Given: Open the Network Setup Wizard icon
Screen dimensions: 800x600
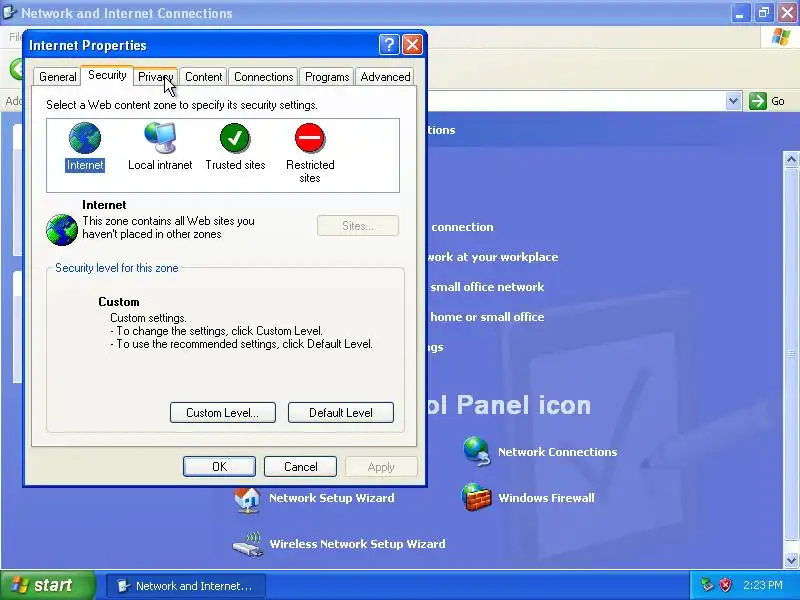Looking at the screenshot, I should tap(247, 499).
